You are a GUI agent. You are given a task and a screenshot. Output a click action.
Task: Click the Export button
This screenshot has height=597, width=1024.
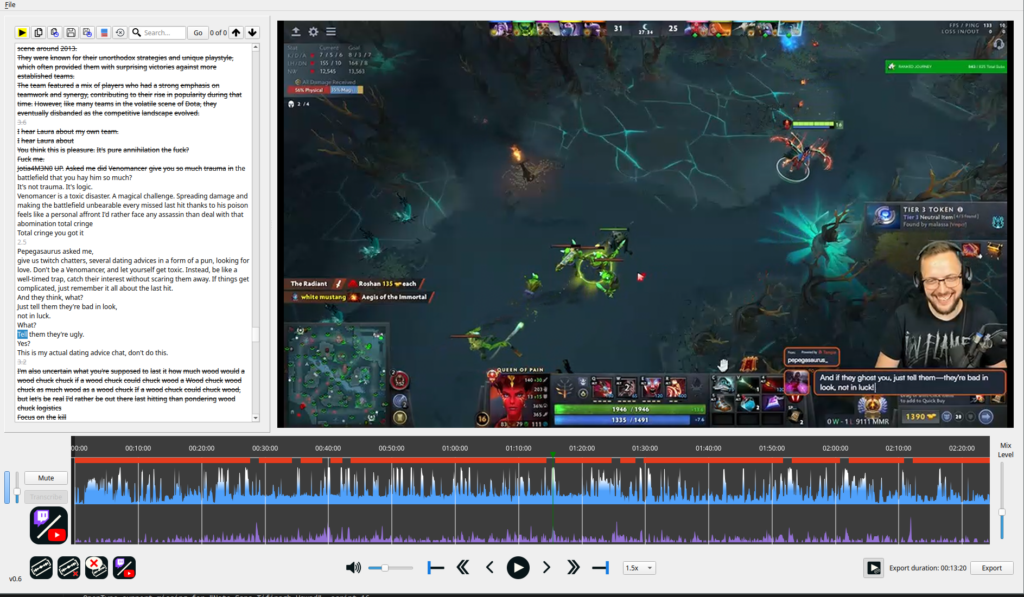click(990, 568)
